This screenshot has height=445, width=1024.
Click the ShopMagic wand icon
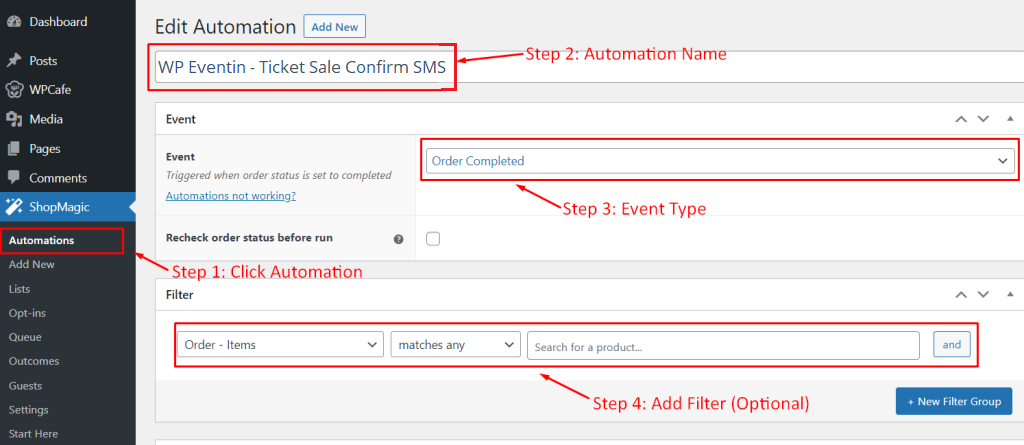[13, 207]
